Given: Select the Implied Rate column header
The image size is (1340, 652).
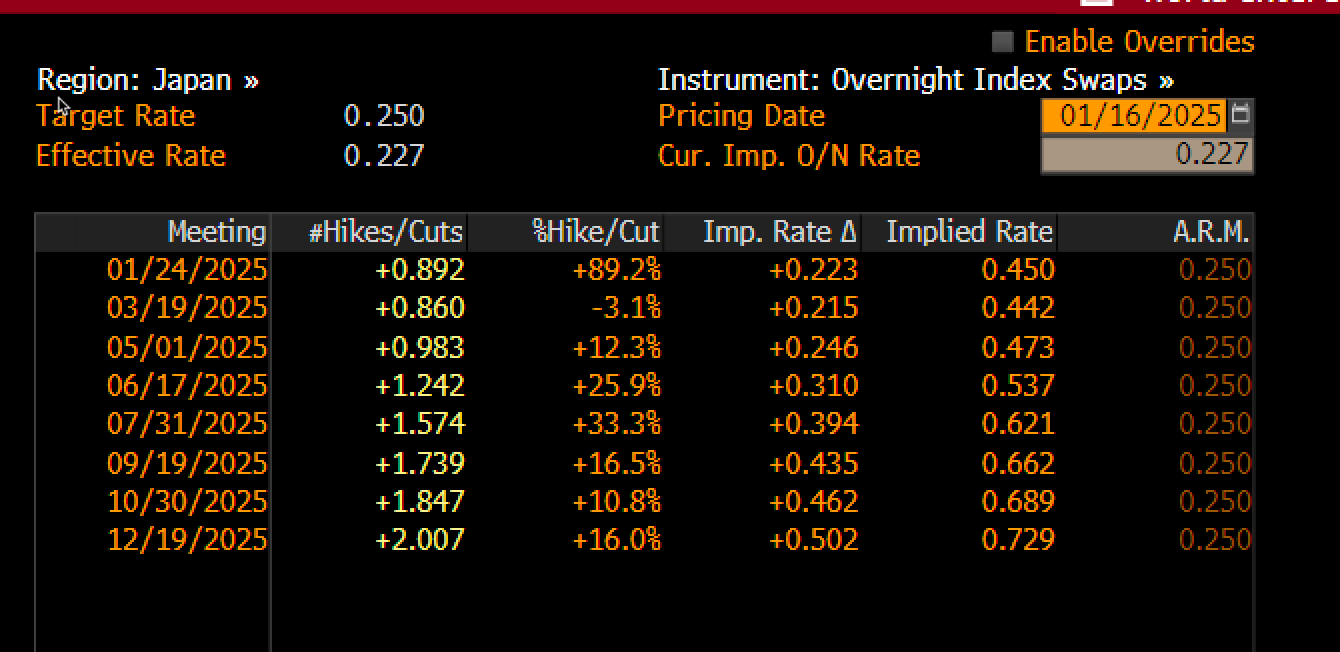Looking at the screenshot, I should (969, 232).
